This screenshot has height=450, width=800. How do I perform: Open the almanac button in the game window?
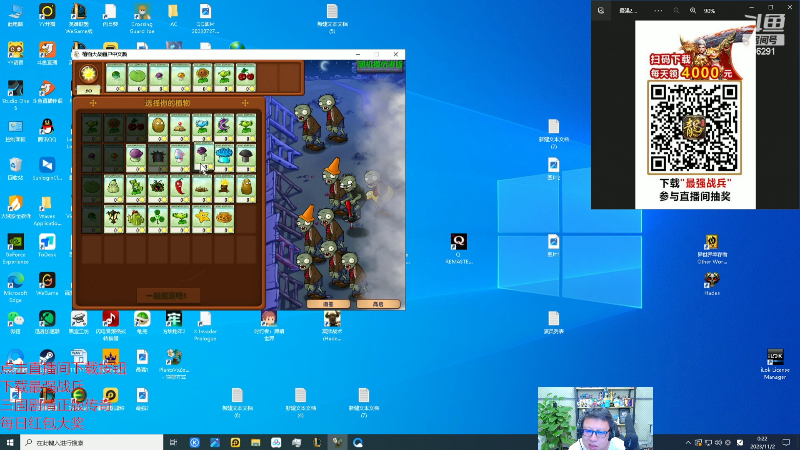click(x=328, y=304)
